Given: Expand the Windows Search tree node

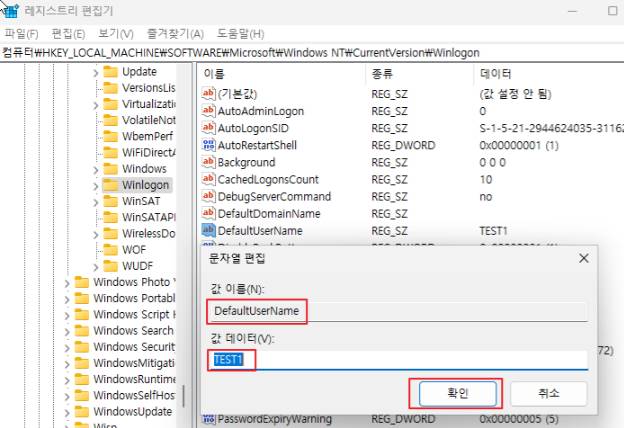Looking at the screenshot, I should pos(67,332).
